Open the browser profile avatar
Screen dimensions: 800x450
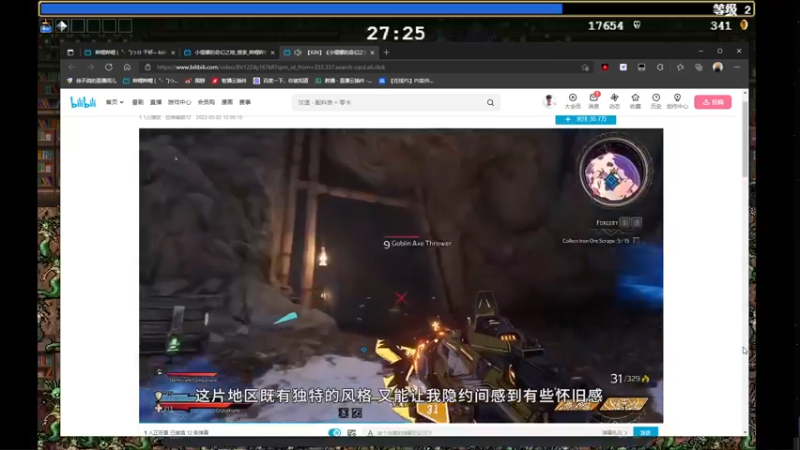pos(717,67)
